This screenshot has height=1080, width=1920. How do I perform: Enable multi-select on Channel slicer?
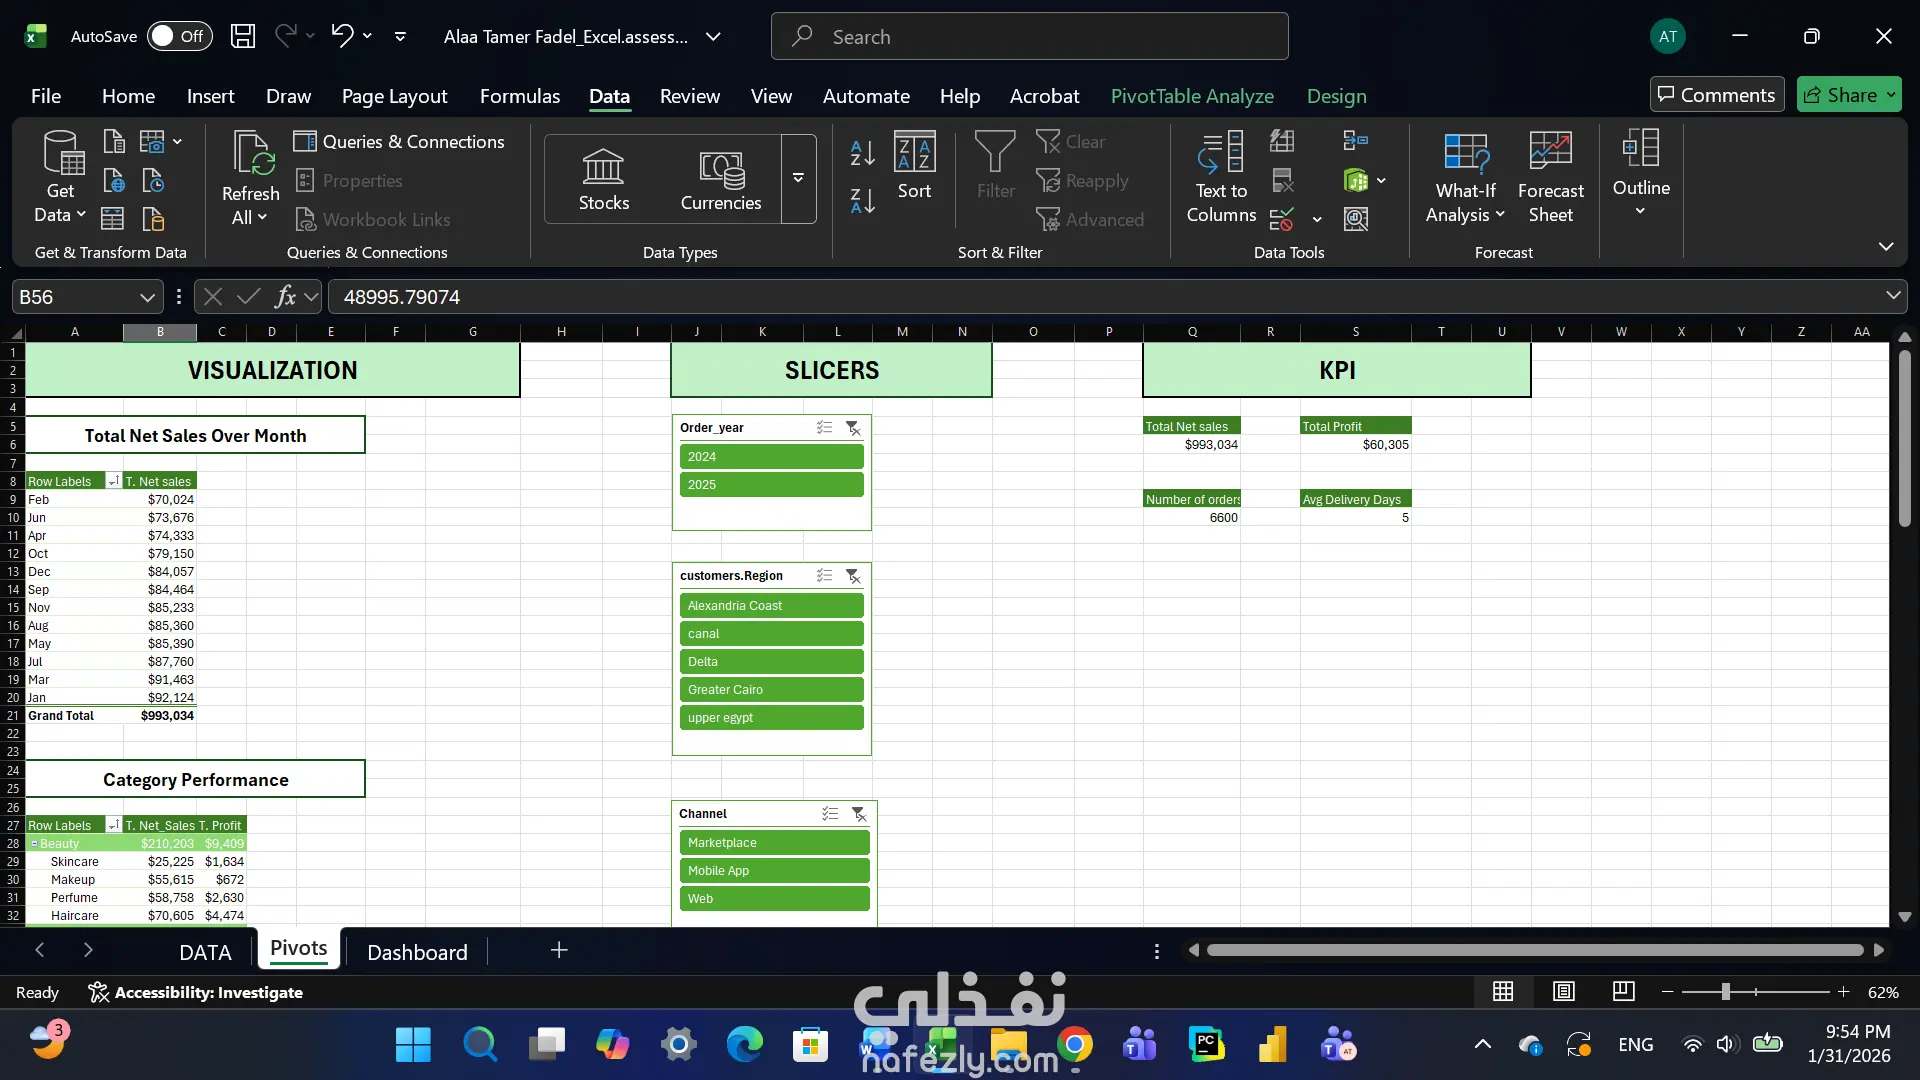pos(830,814)
